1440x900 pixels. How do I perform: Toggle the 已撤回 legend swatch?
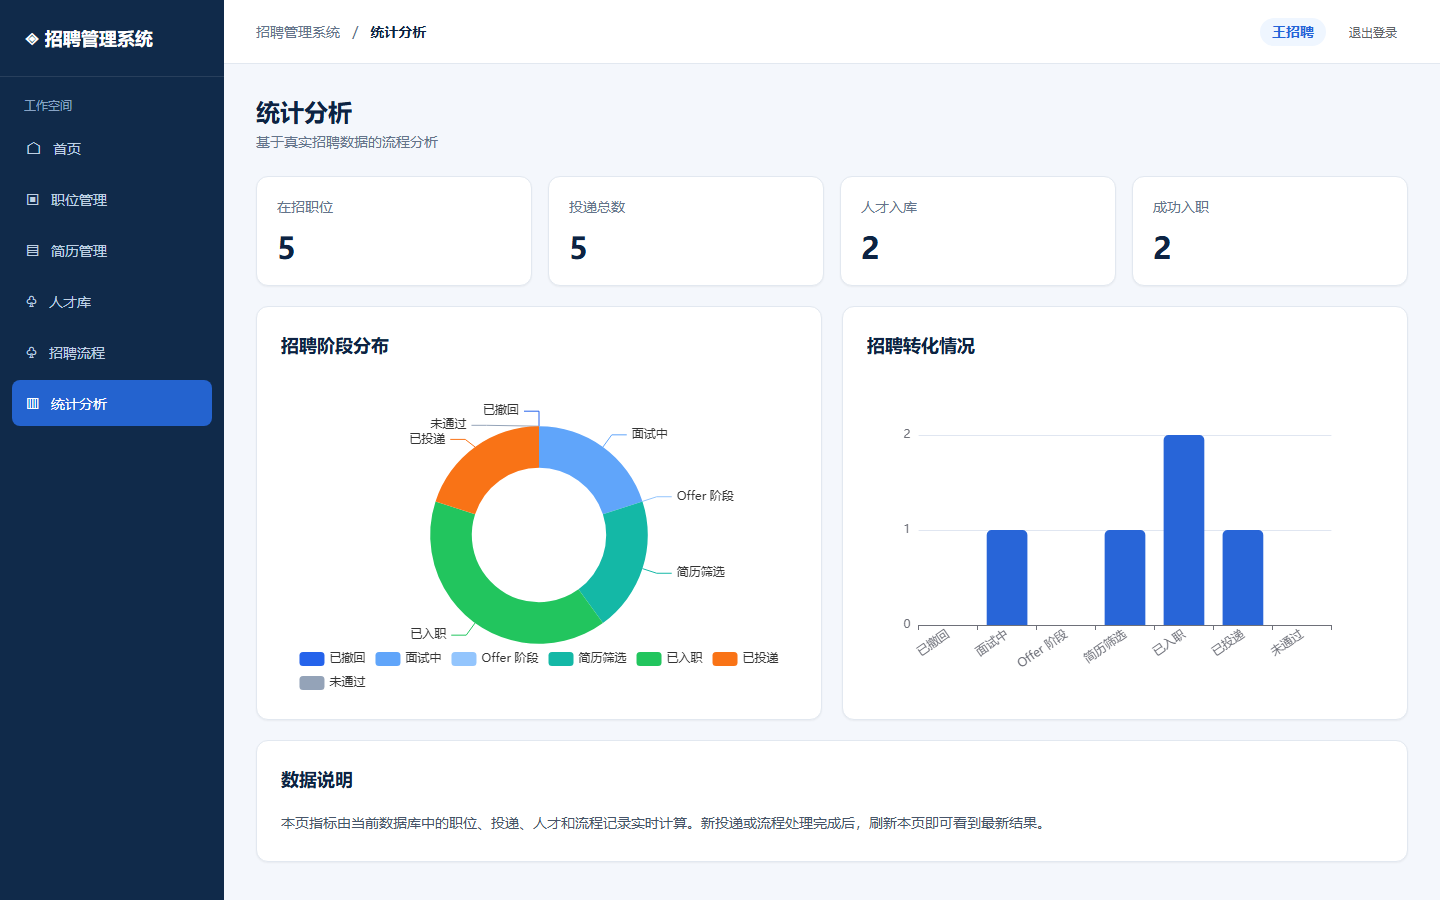(312, 658)
